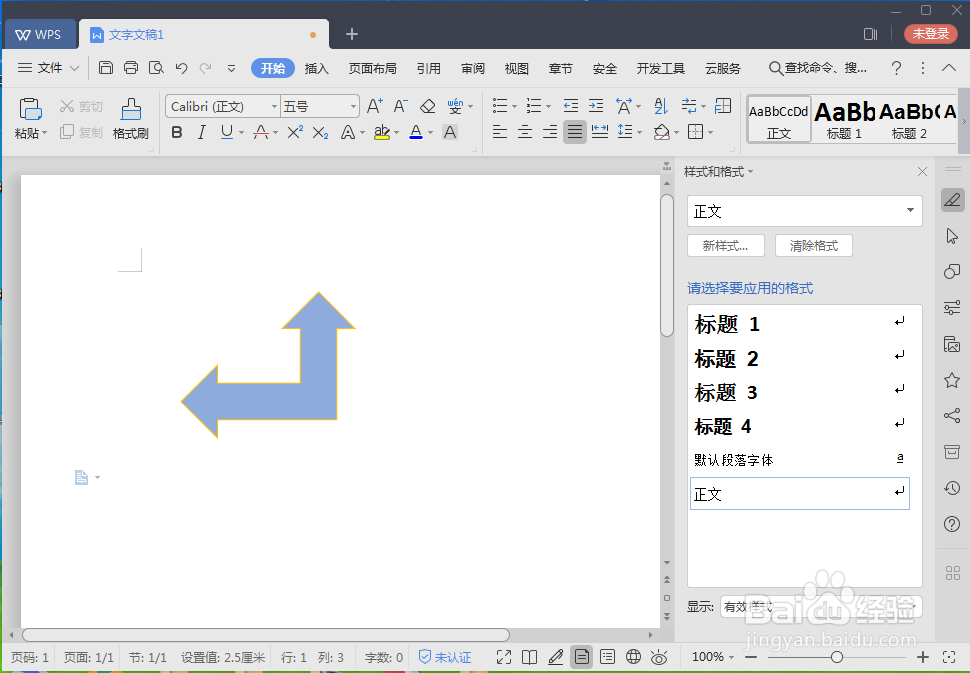Click the 新样式 button
This screenshot has height=673, width=970.
726,246
